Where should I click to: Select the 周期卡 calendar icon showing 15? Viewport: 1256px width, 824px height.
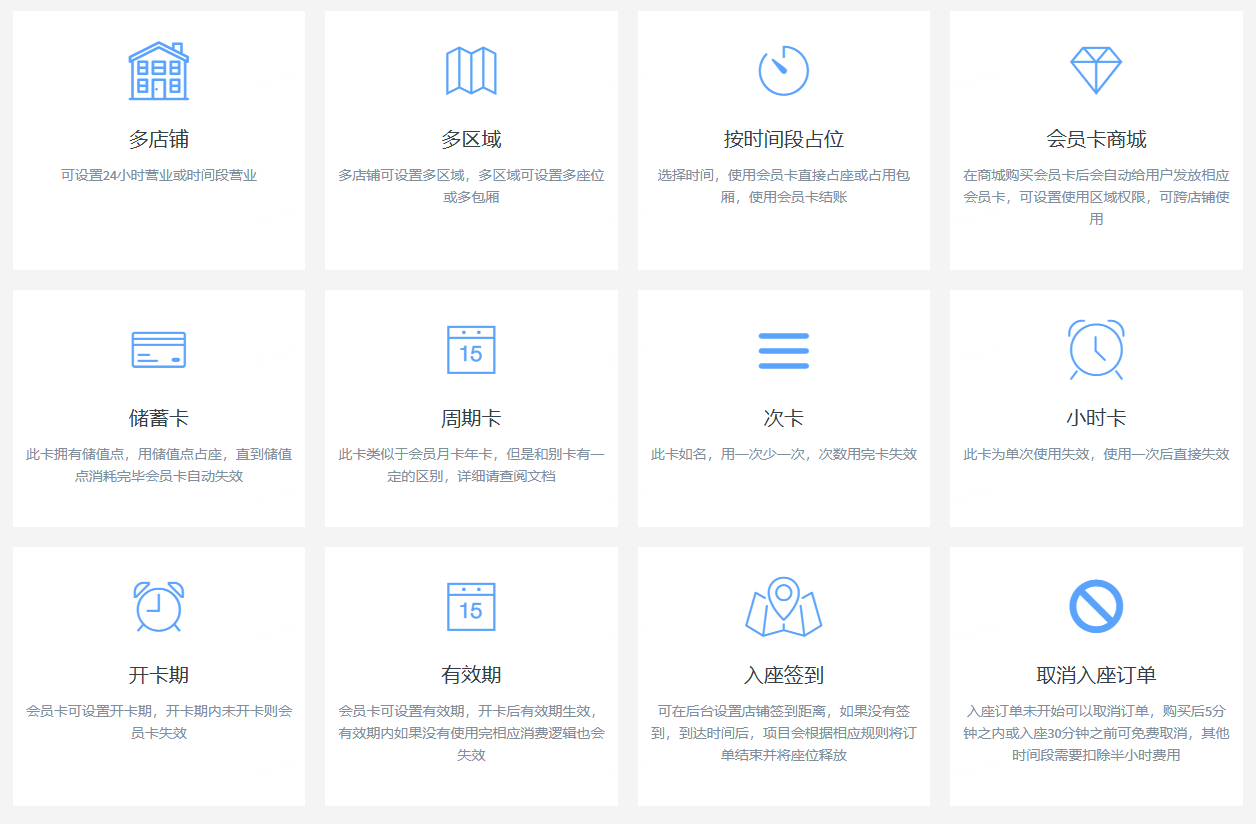470,349
